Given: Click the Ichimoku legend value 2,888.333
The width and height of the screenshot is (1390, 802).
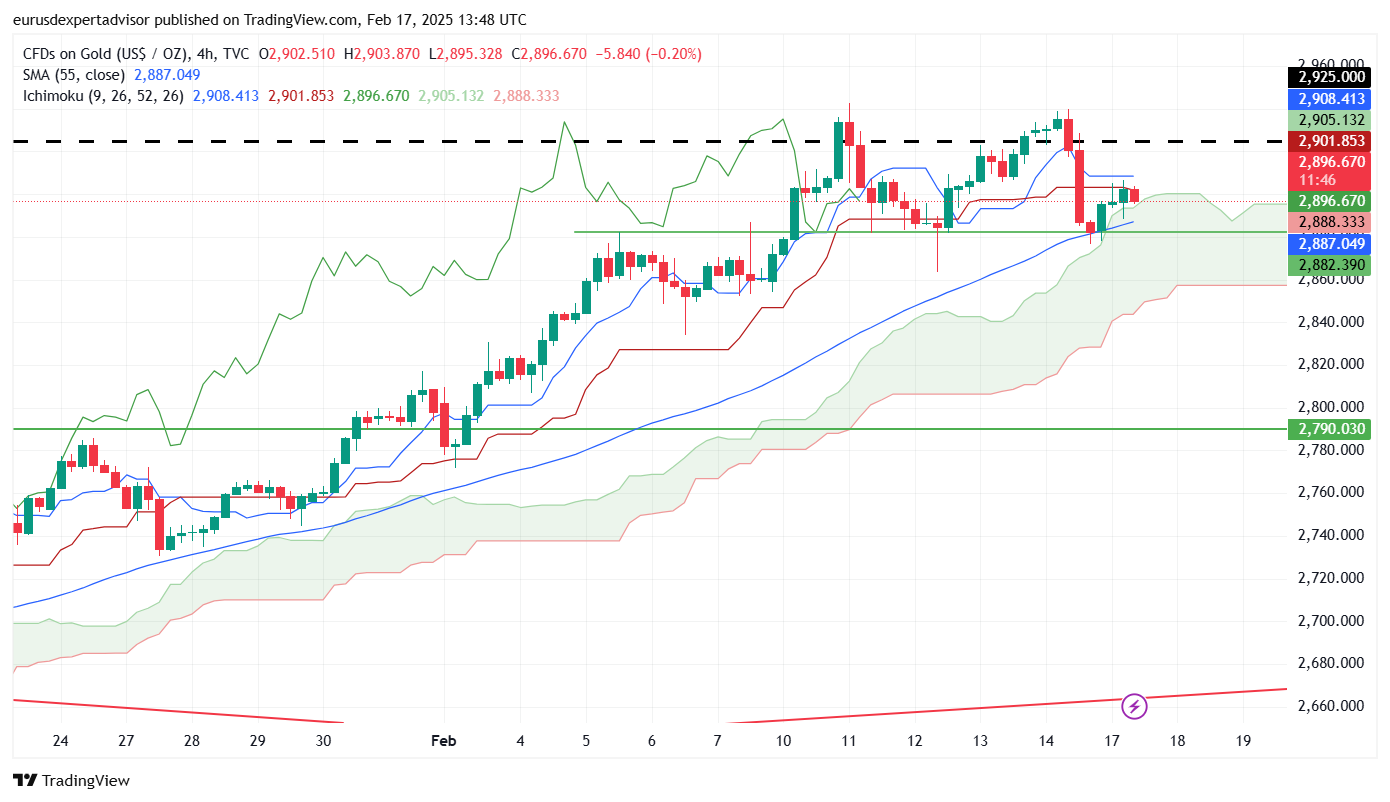Looking at the screenshot, I should 526,96.
